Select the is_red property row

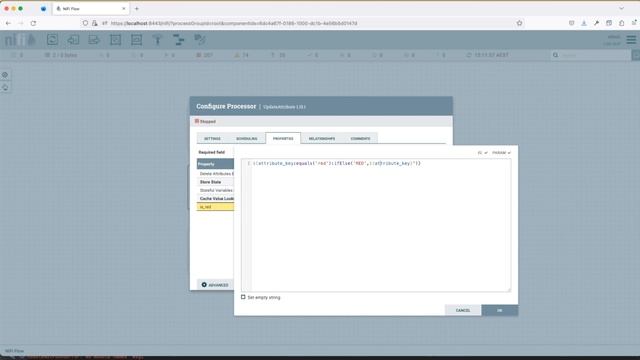215,207
